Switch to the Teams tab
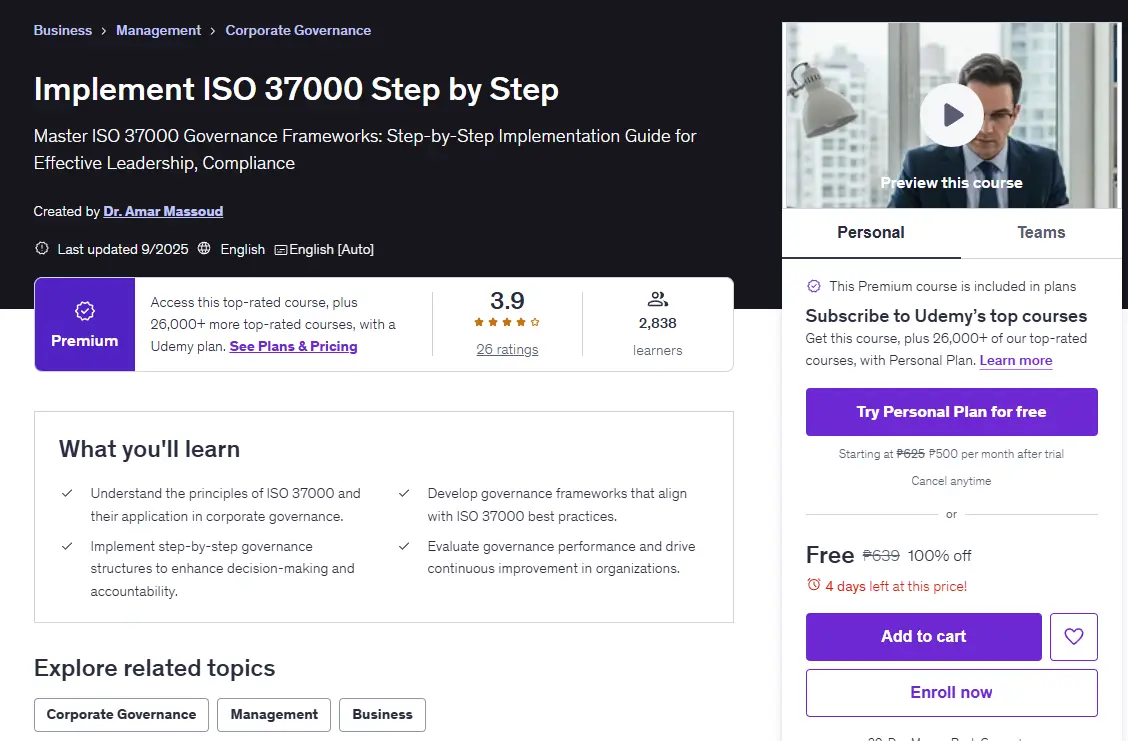The width and height of the screenshot is (1128, 741). pos(1041,232)
